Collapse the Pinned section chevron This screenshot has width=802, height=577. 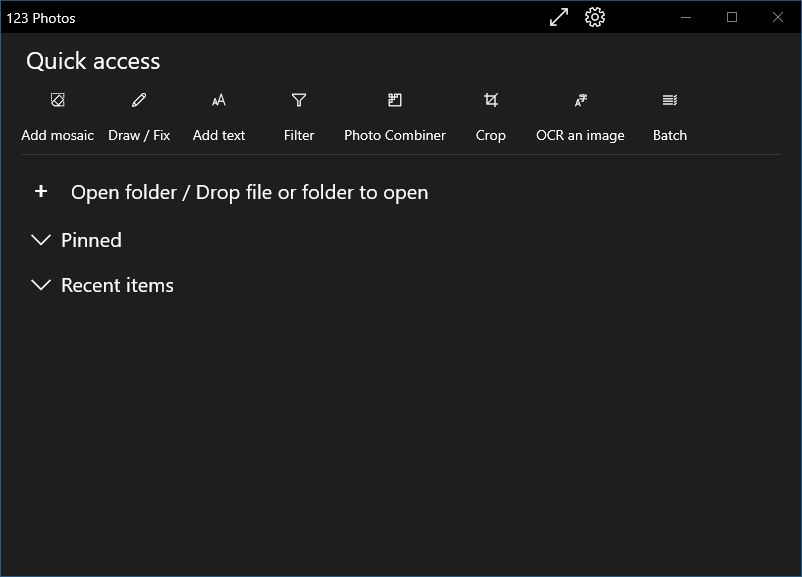click(x=41, y=240)
